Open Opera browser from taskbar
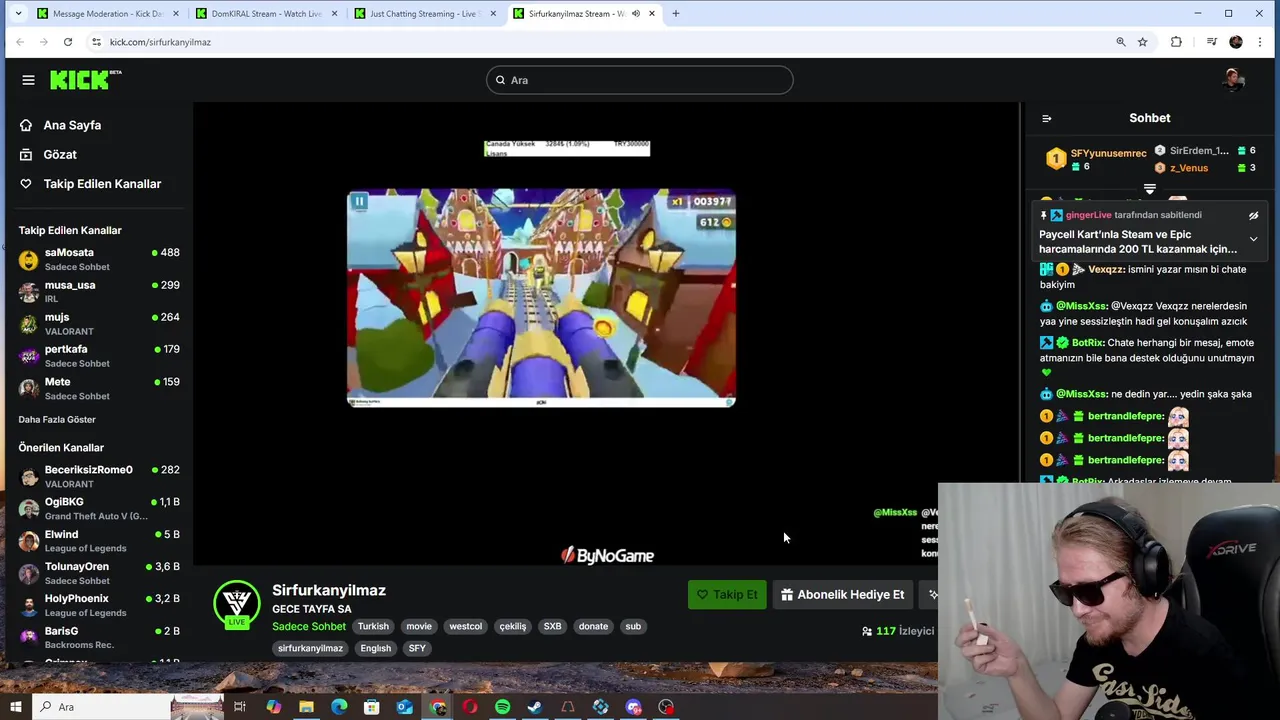 click(470, 707)
